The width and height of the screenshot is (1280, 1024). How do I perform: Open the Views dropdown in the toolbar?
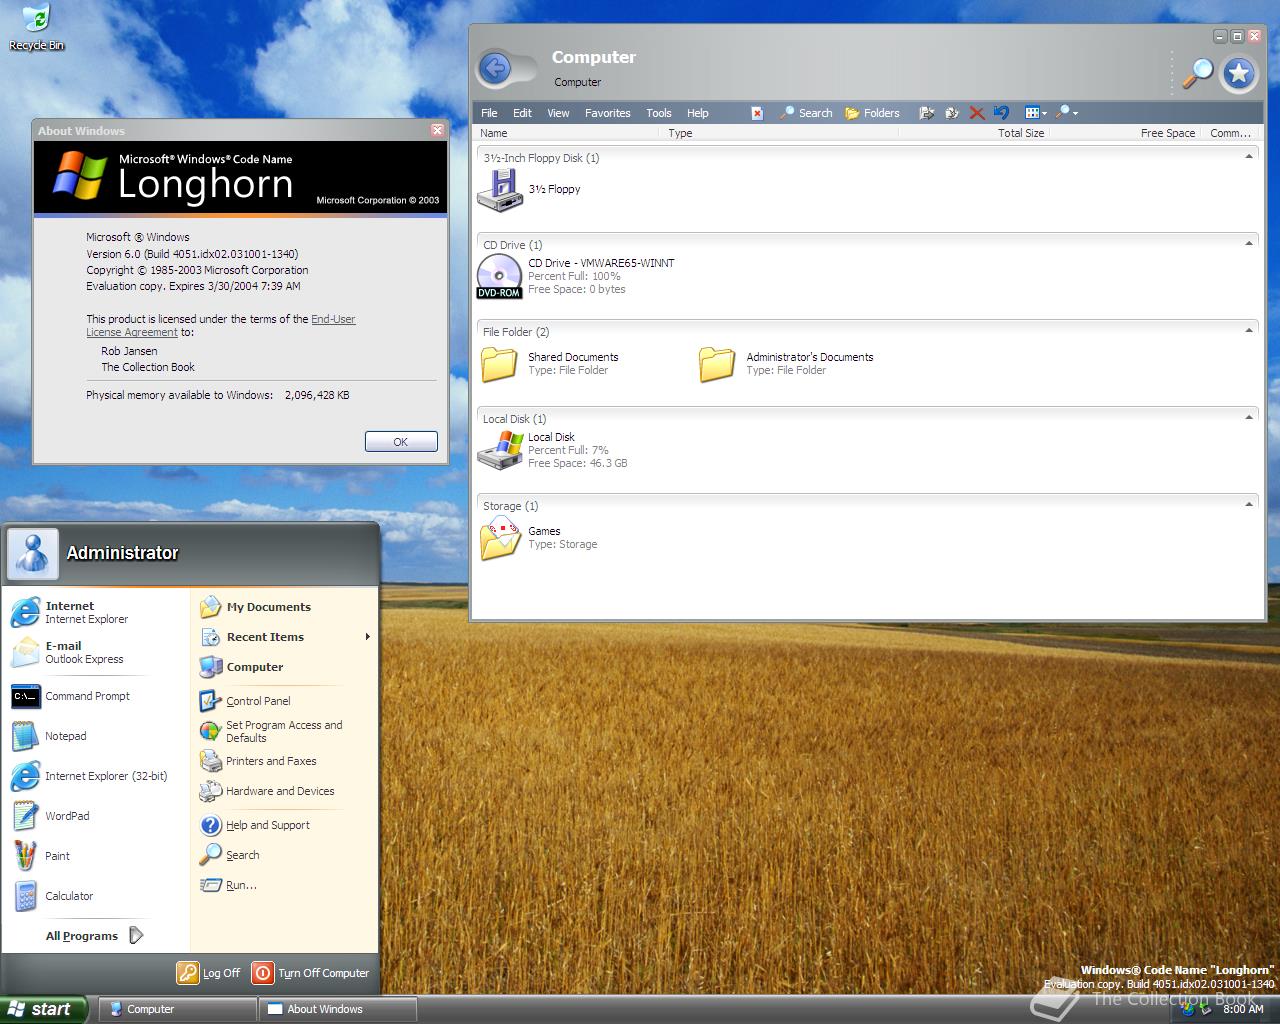1036,113
